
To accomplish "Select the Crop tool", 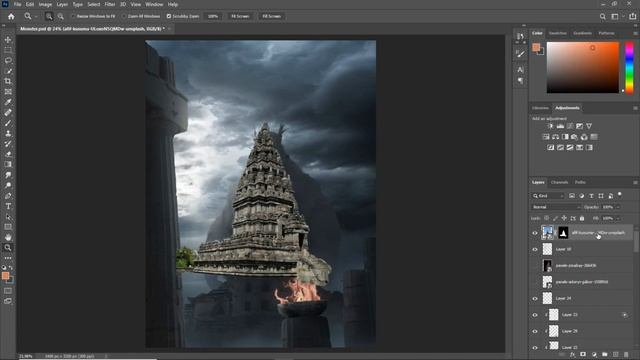I will [x=8, y=81].
